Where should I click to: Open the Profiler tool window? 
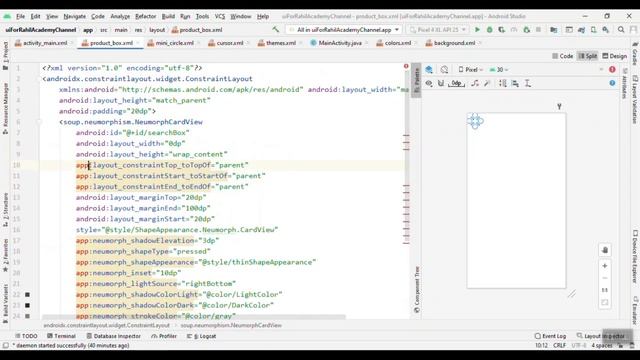coord(164,336)
